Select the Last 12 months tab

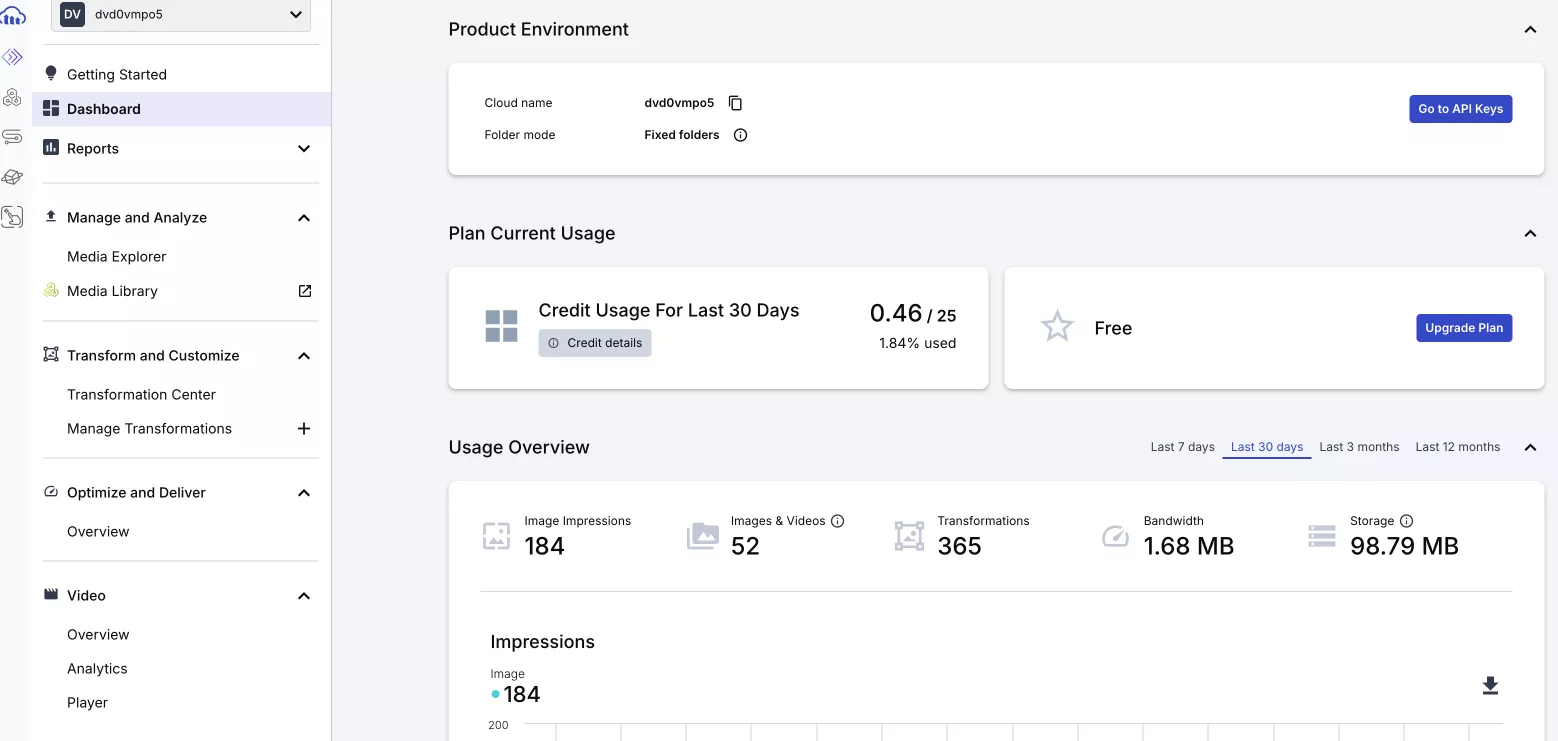tap(1457, 447)
